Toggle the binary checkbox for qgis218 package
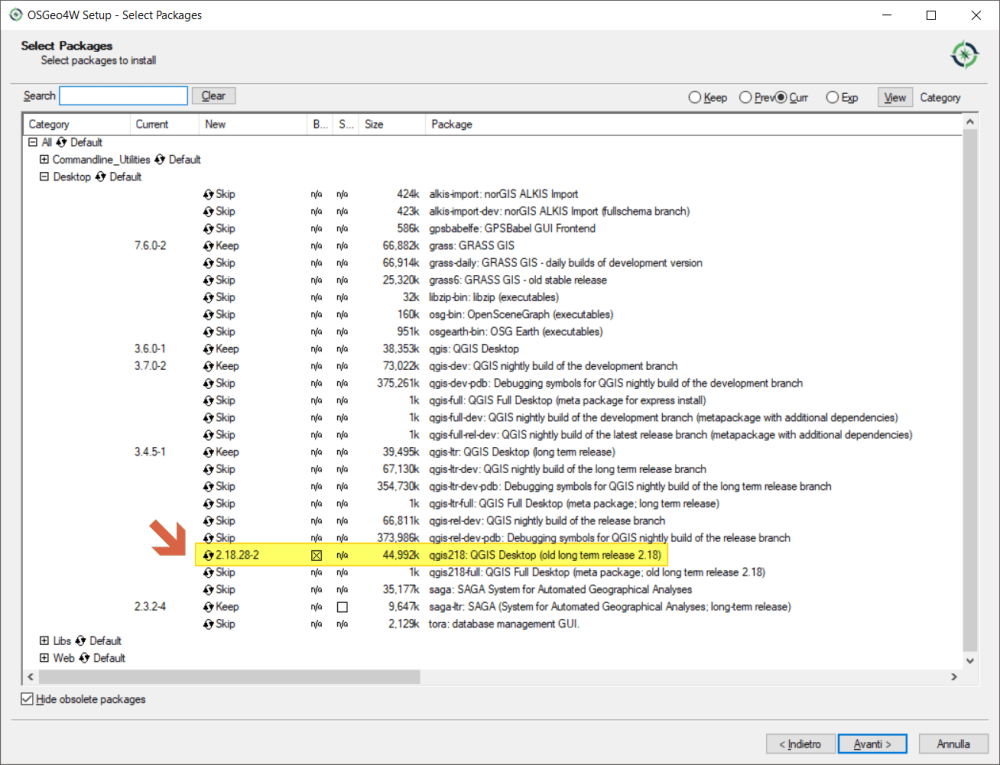 [x=316, y=555]
